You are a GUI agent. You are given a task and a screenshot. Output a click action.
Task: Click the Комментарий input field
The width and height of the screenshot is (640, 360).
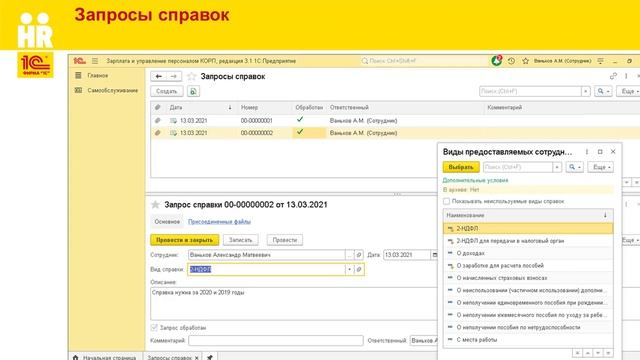coord(276,340)
